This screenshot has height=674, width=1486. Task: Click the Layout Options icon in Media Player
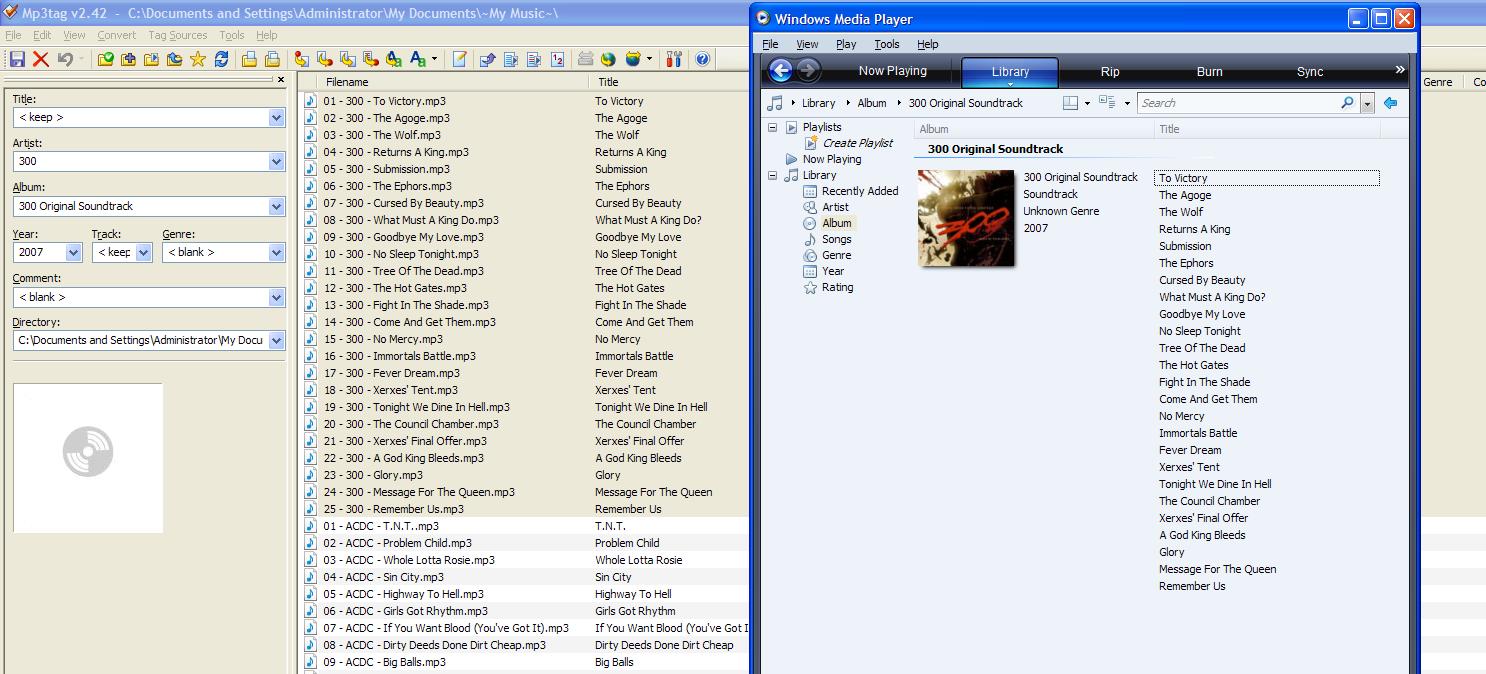(1071, 102)
